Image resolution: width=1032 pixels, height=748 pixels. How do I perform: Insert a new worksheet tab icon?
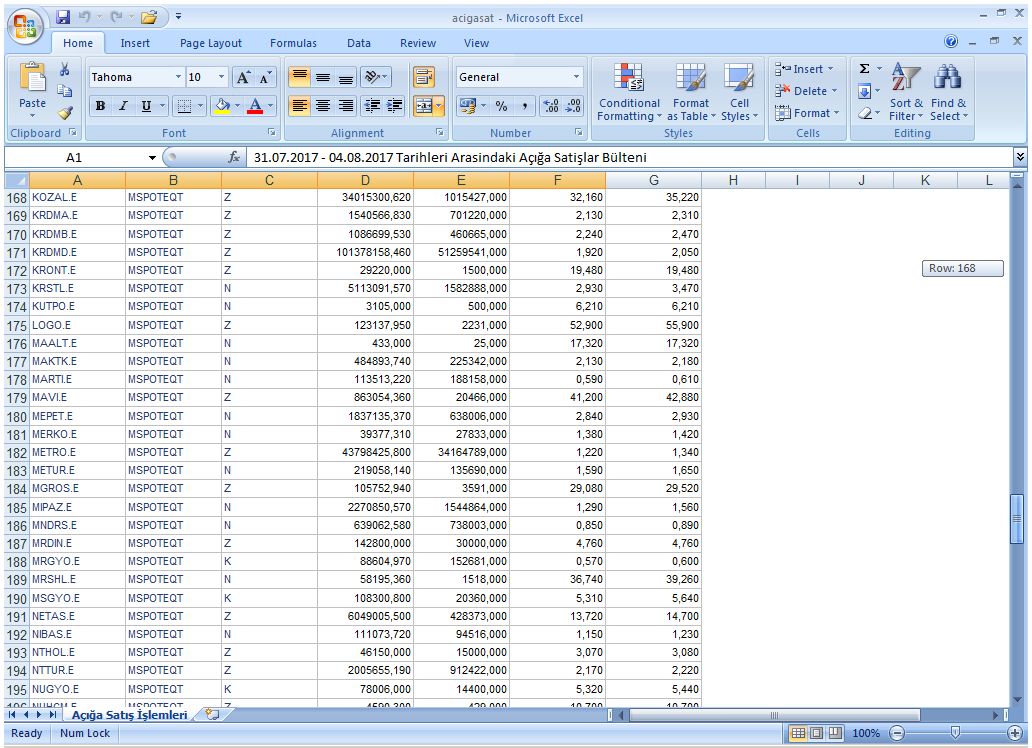(x=212, y=714)
